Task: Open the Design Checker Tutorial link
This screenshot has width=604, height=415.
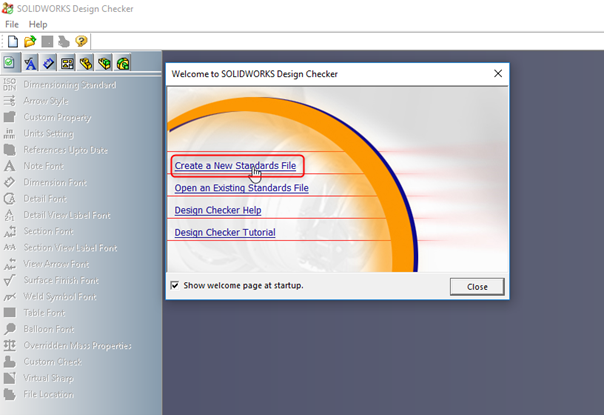Action: coord(225,233)
